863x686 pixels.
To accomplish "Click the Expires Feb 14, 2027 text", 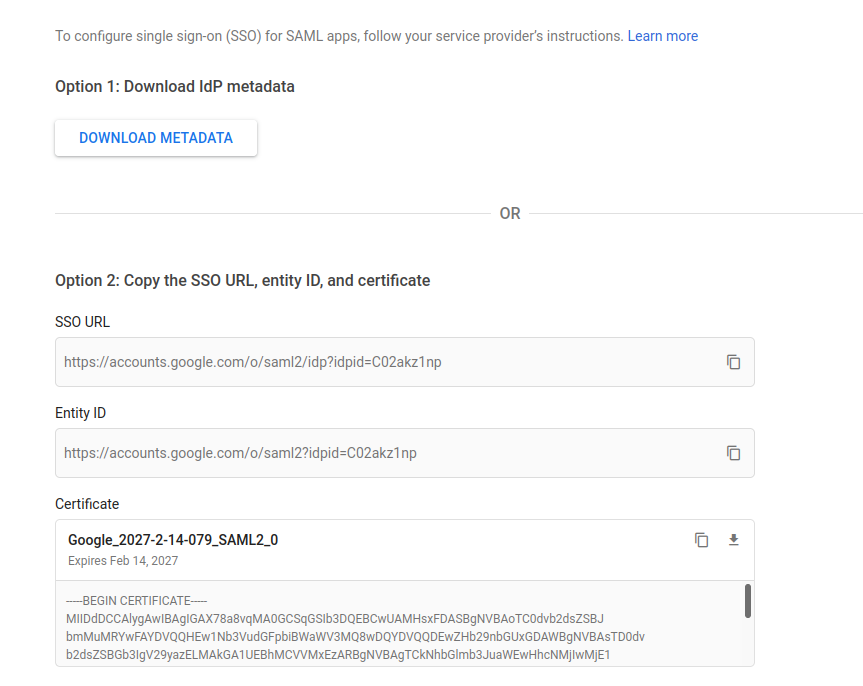I will [x=123, y=561].
